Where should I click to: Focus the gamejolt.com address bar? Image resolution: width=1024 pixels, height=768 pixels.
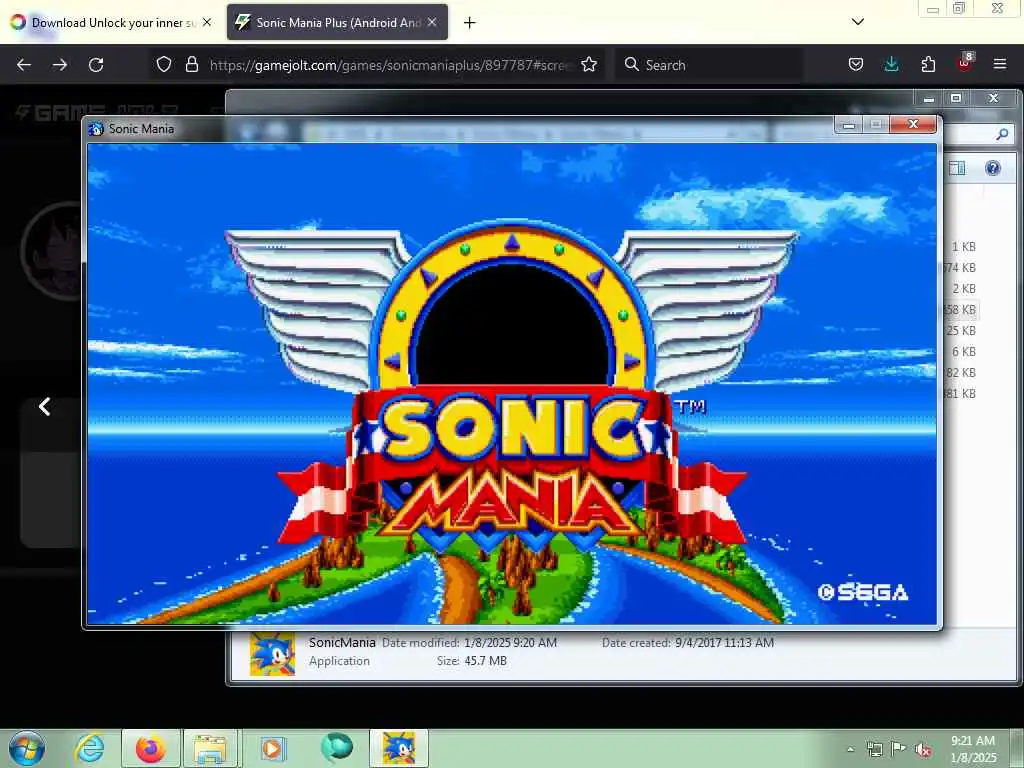391,65
